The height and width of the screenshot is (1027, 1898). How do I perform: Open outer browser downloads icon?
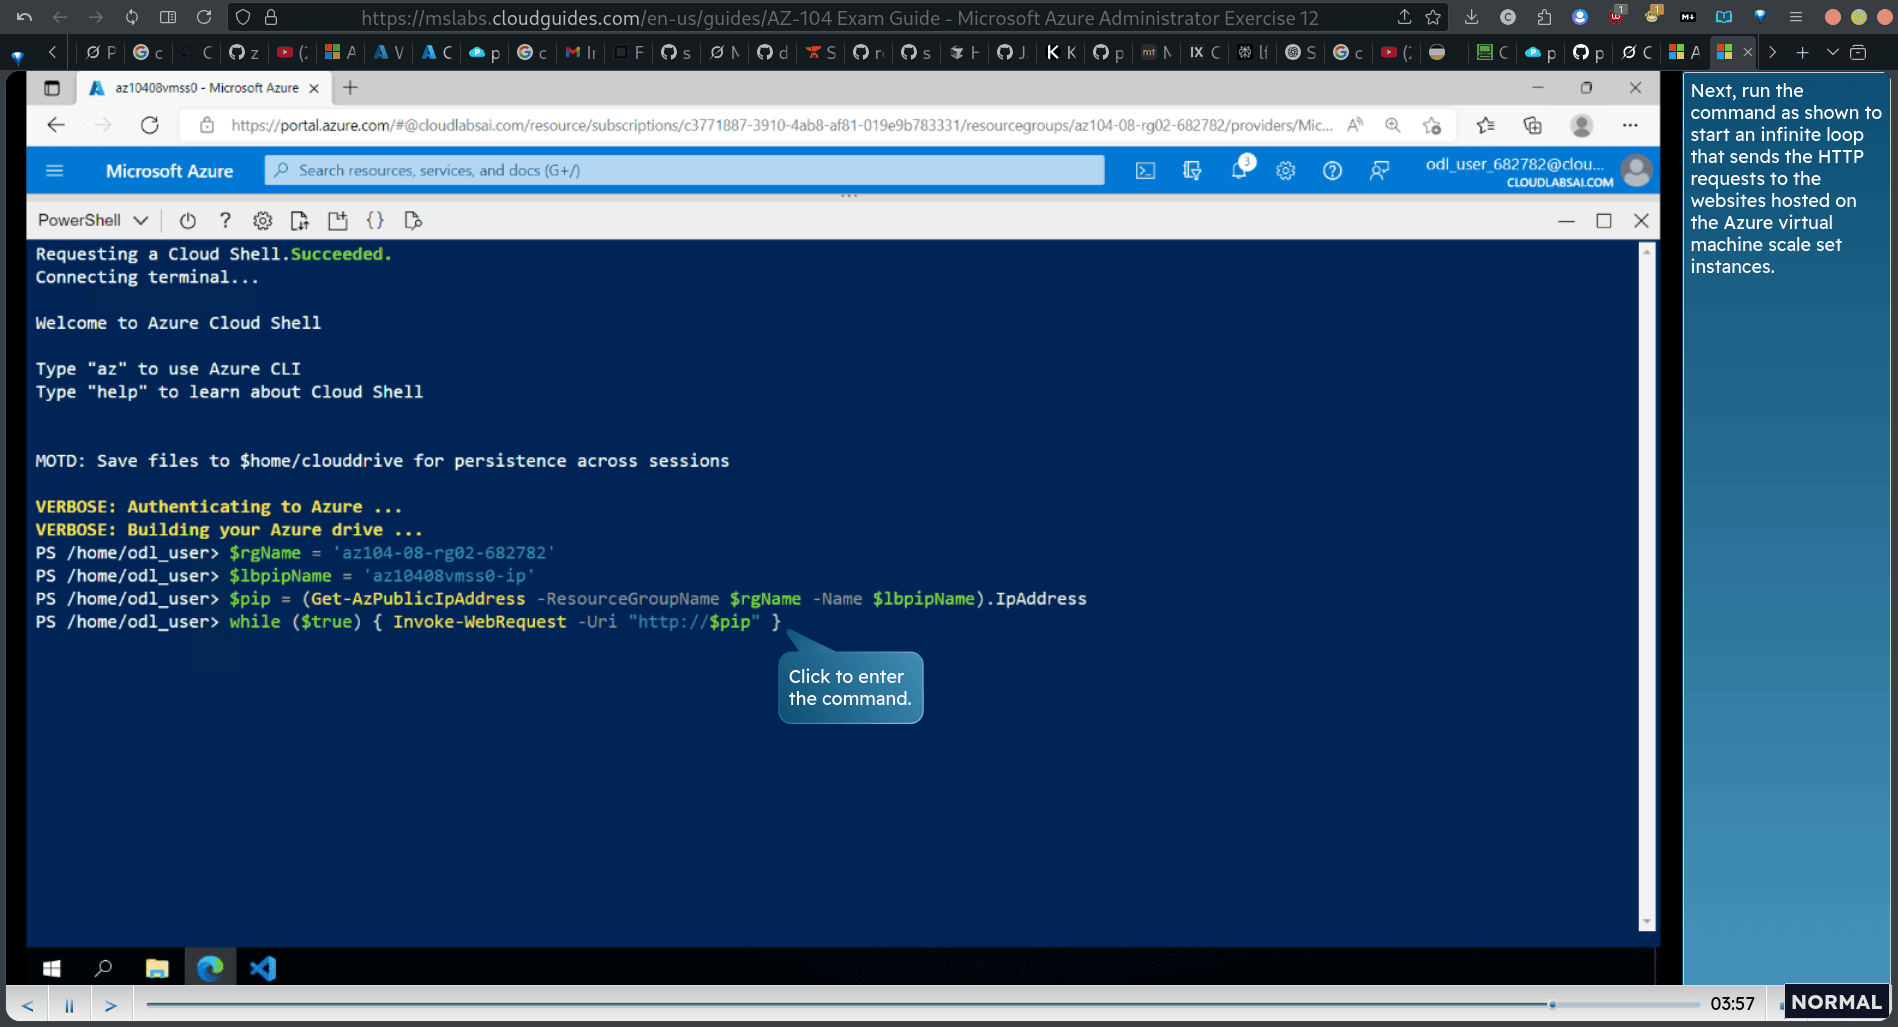pos(1471,17)
